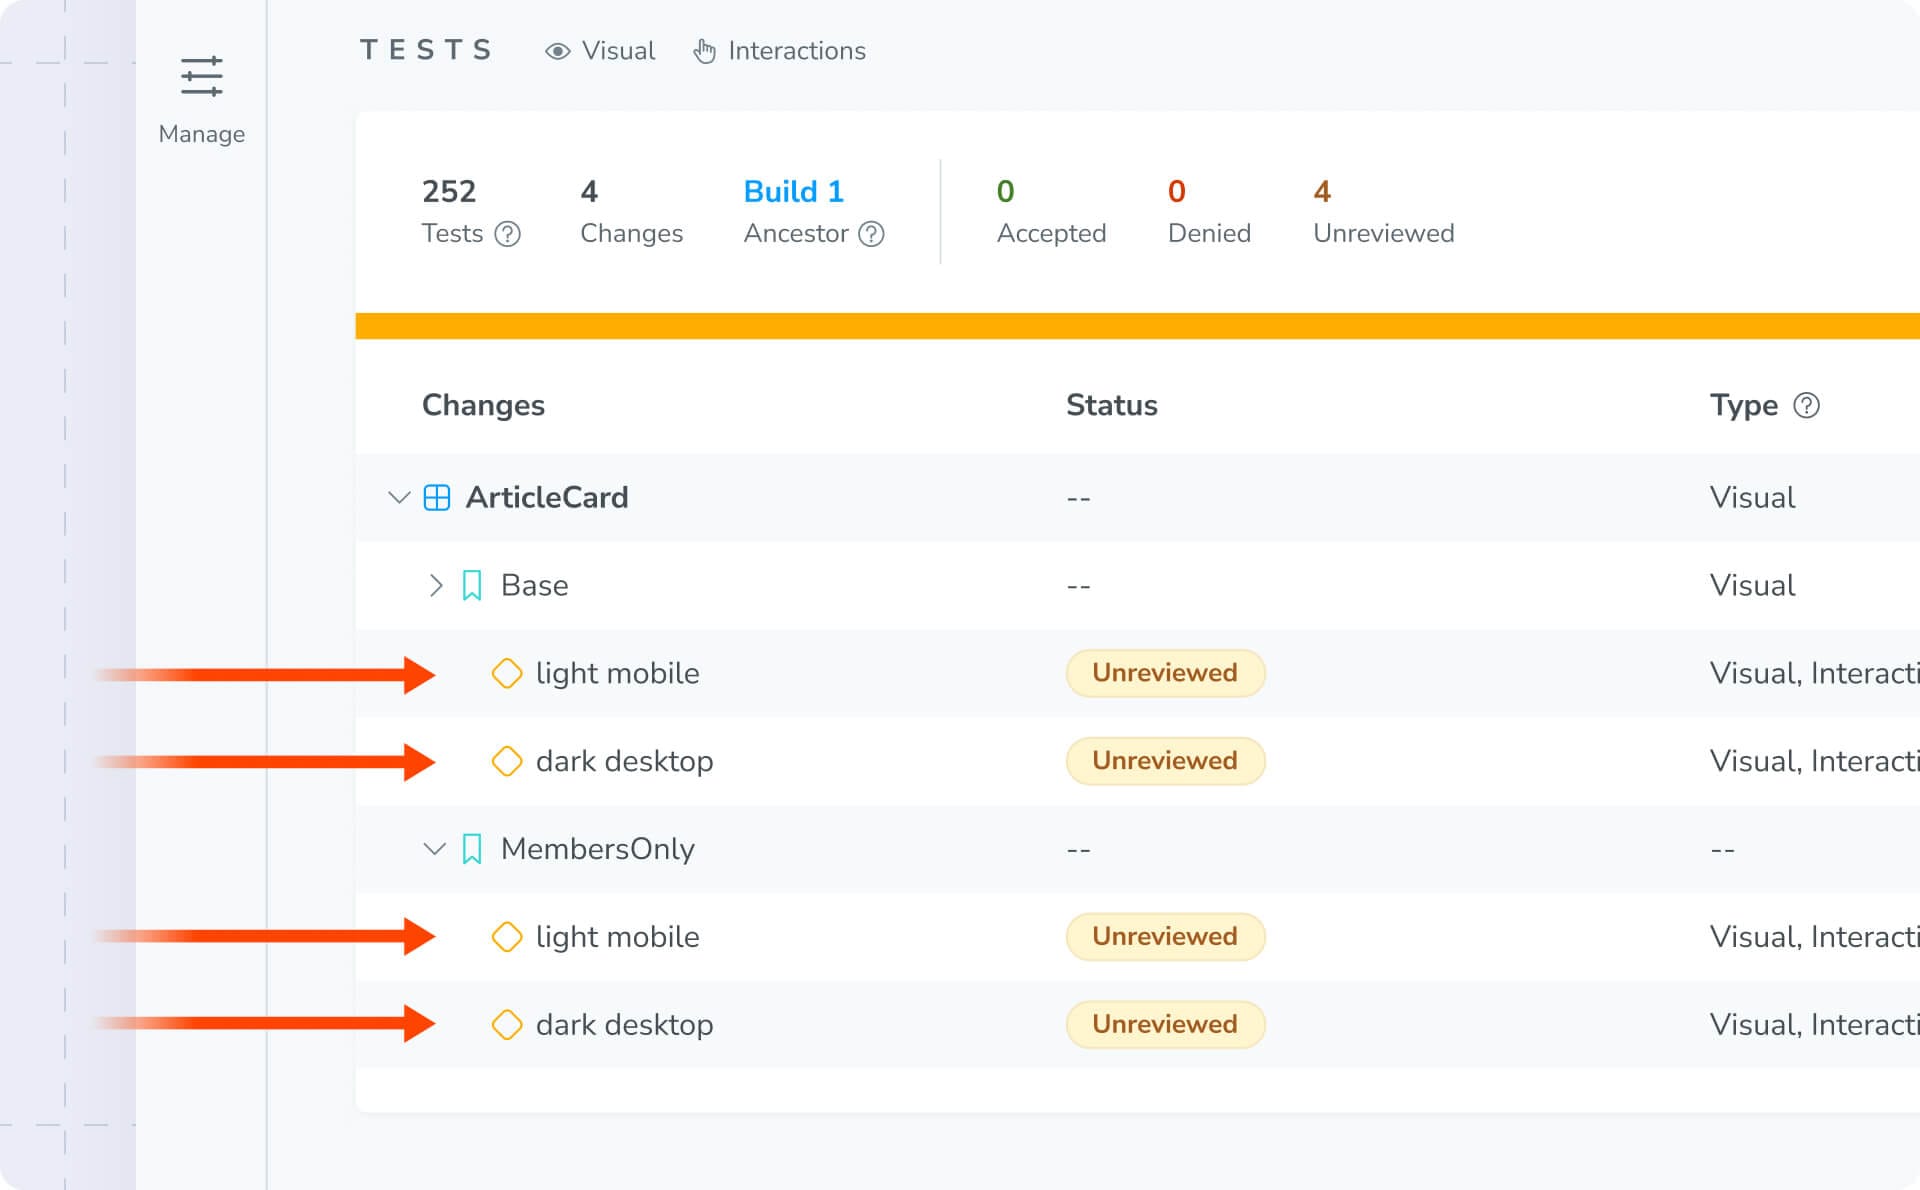Collapse the ArticleCard component row

[x=399, y=498]
